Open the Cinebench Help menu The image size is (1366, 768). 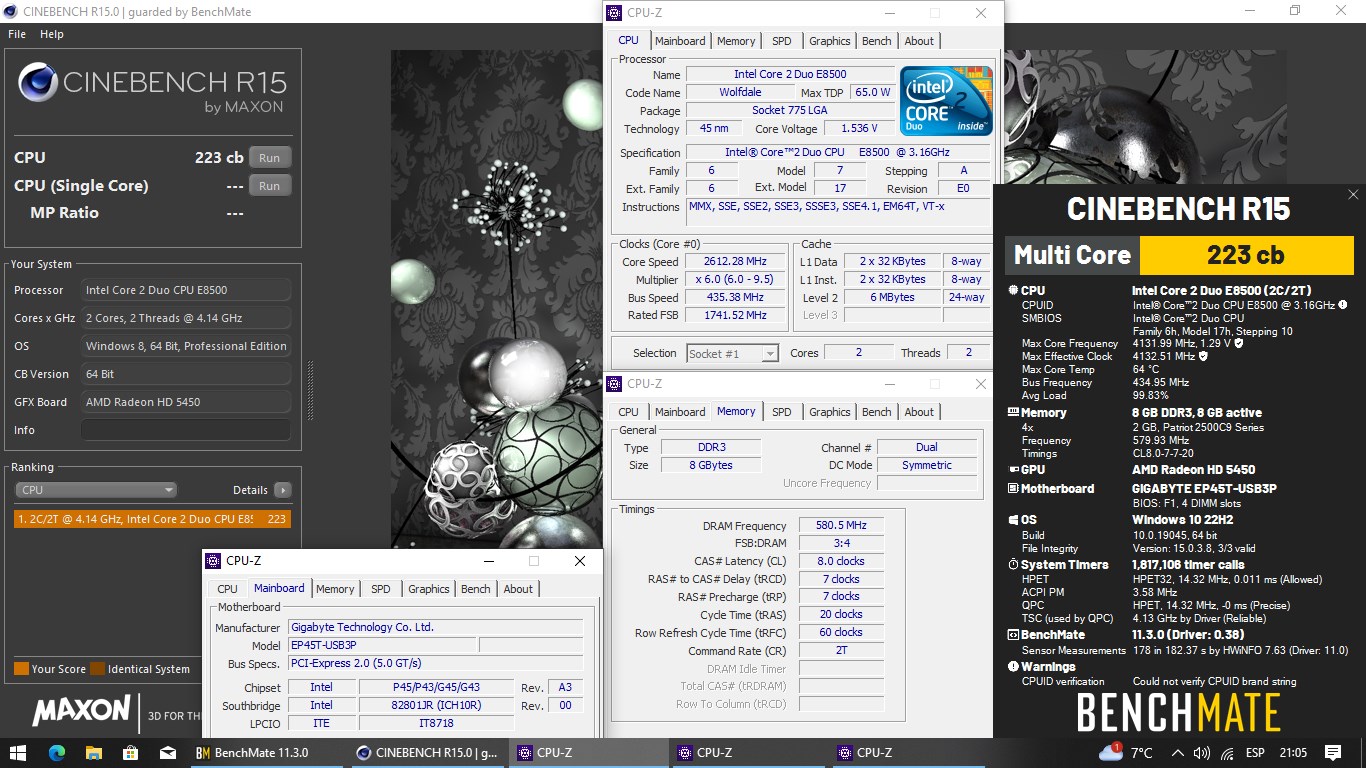click(x=52, y=34)
